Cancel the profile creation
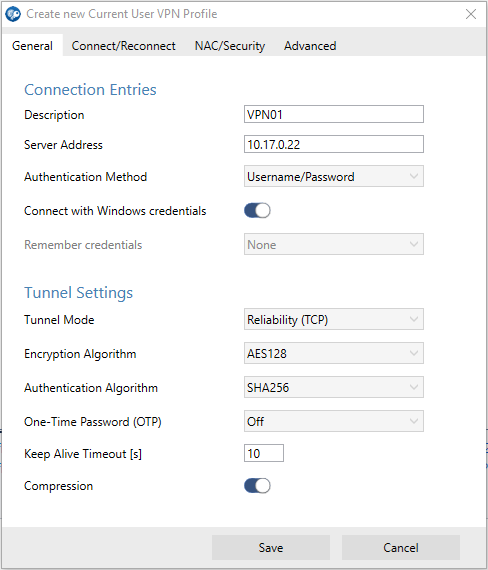 click(x=401, y=547)
